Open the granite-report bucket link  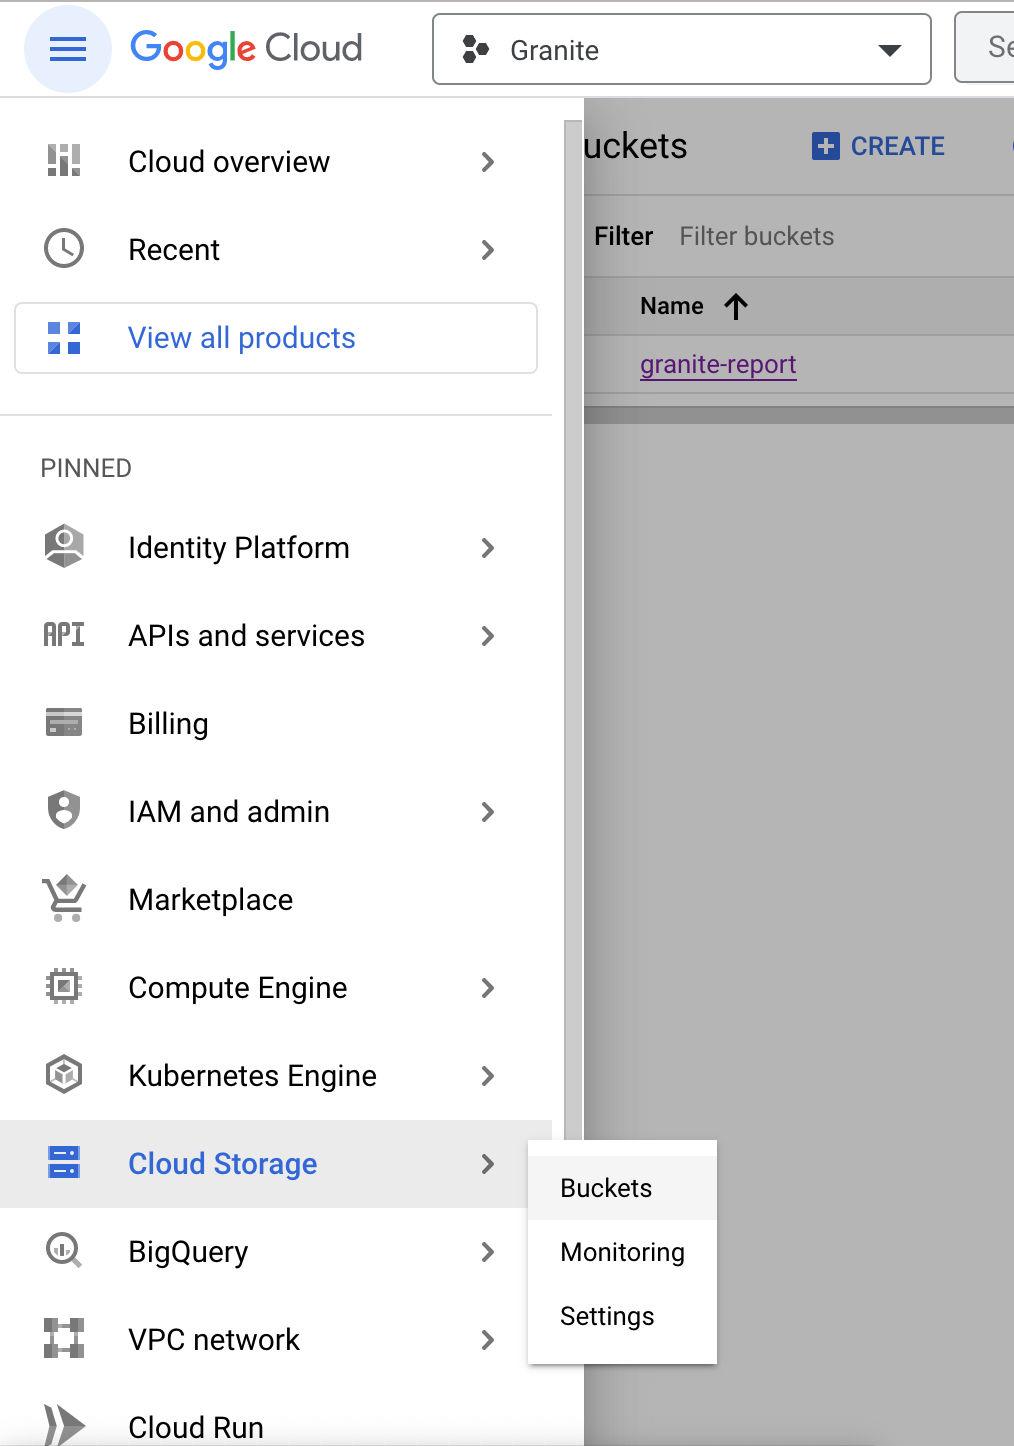(718, 364)
